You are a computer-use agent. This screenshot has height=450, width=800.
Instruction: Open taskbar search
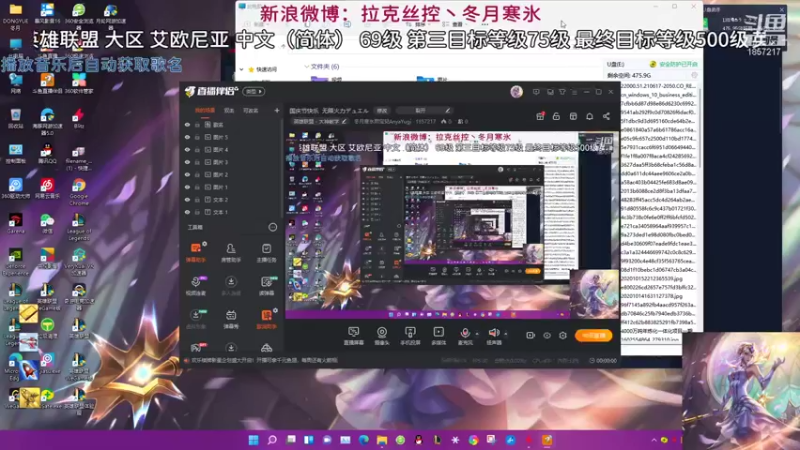point(272,440)
